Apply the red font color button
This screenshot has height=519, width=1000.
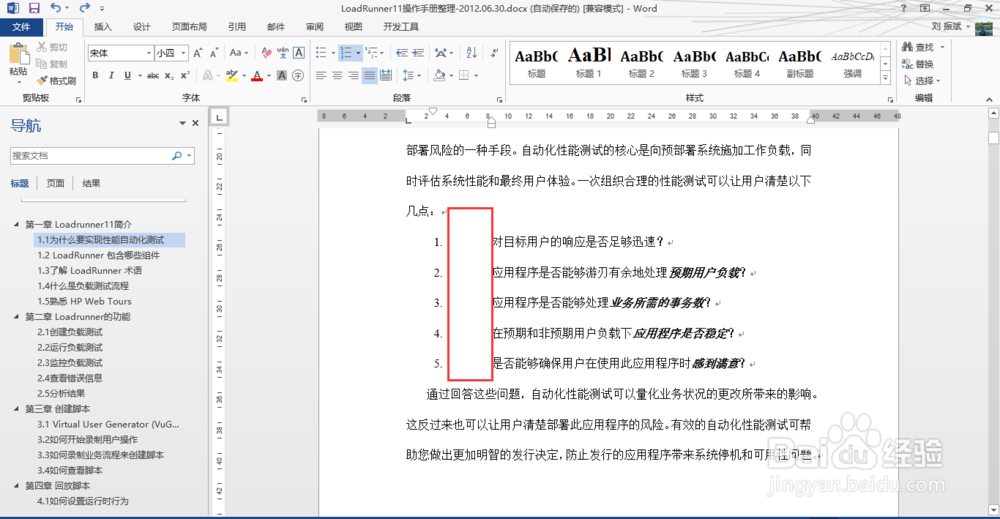(x=257, y=76)
